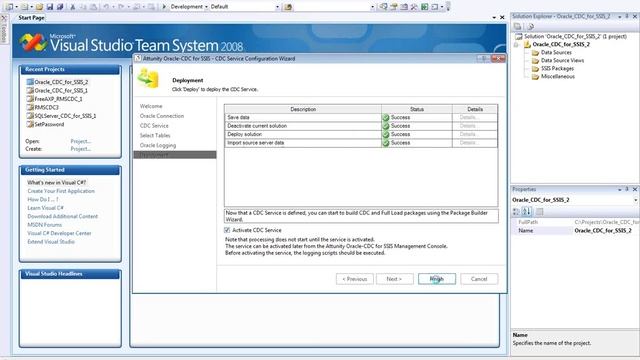Select CDC Service wizard step

coord(154,126)
